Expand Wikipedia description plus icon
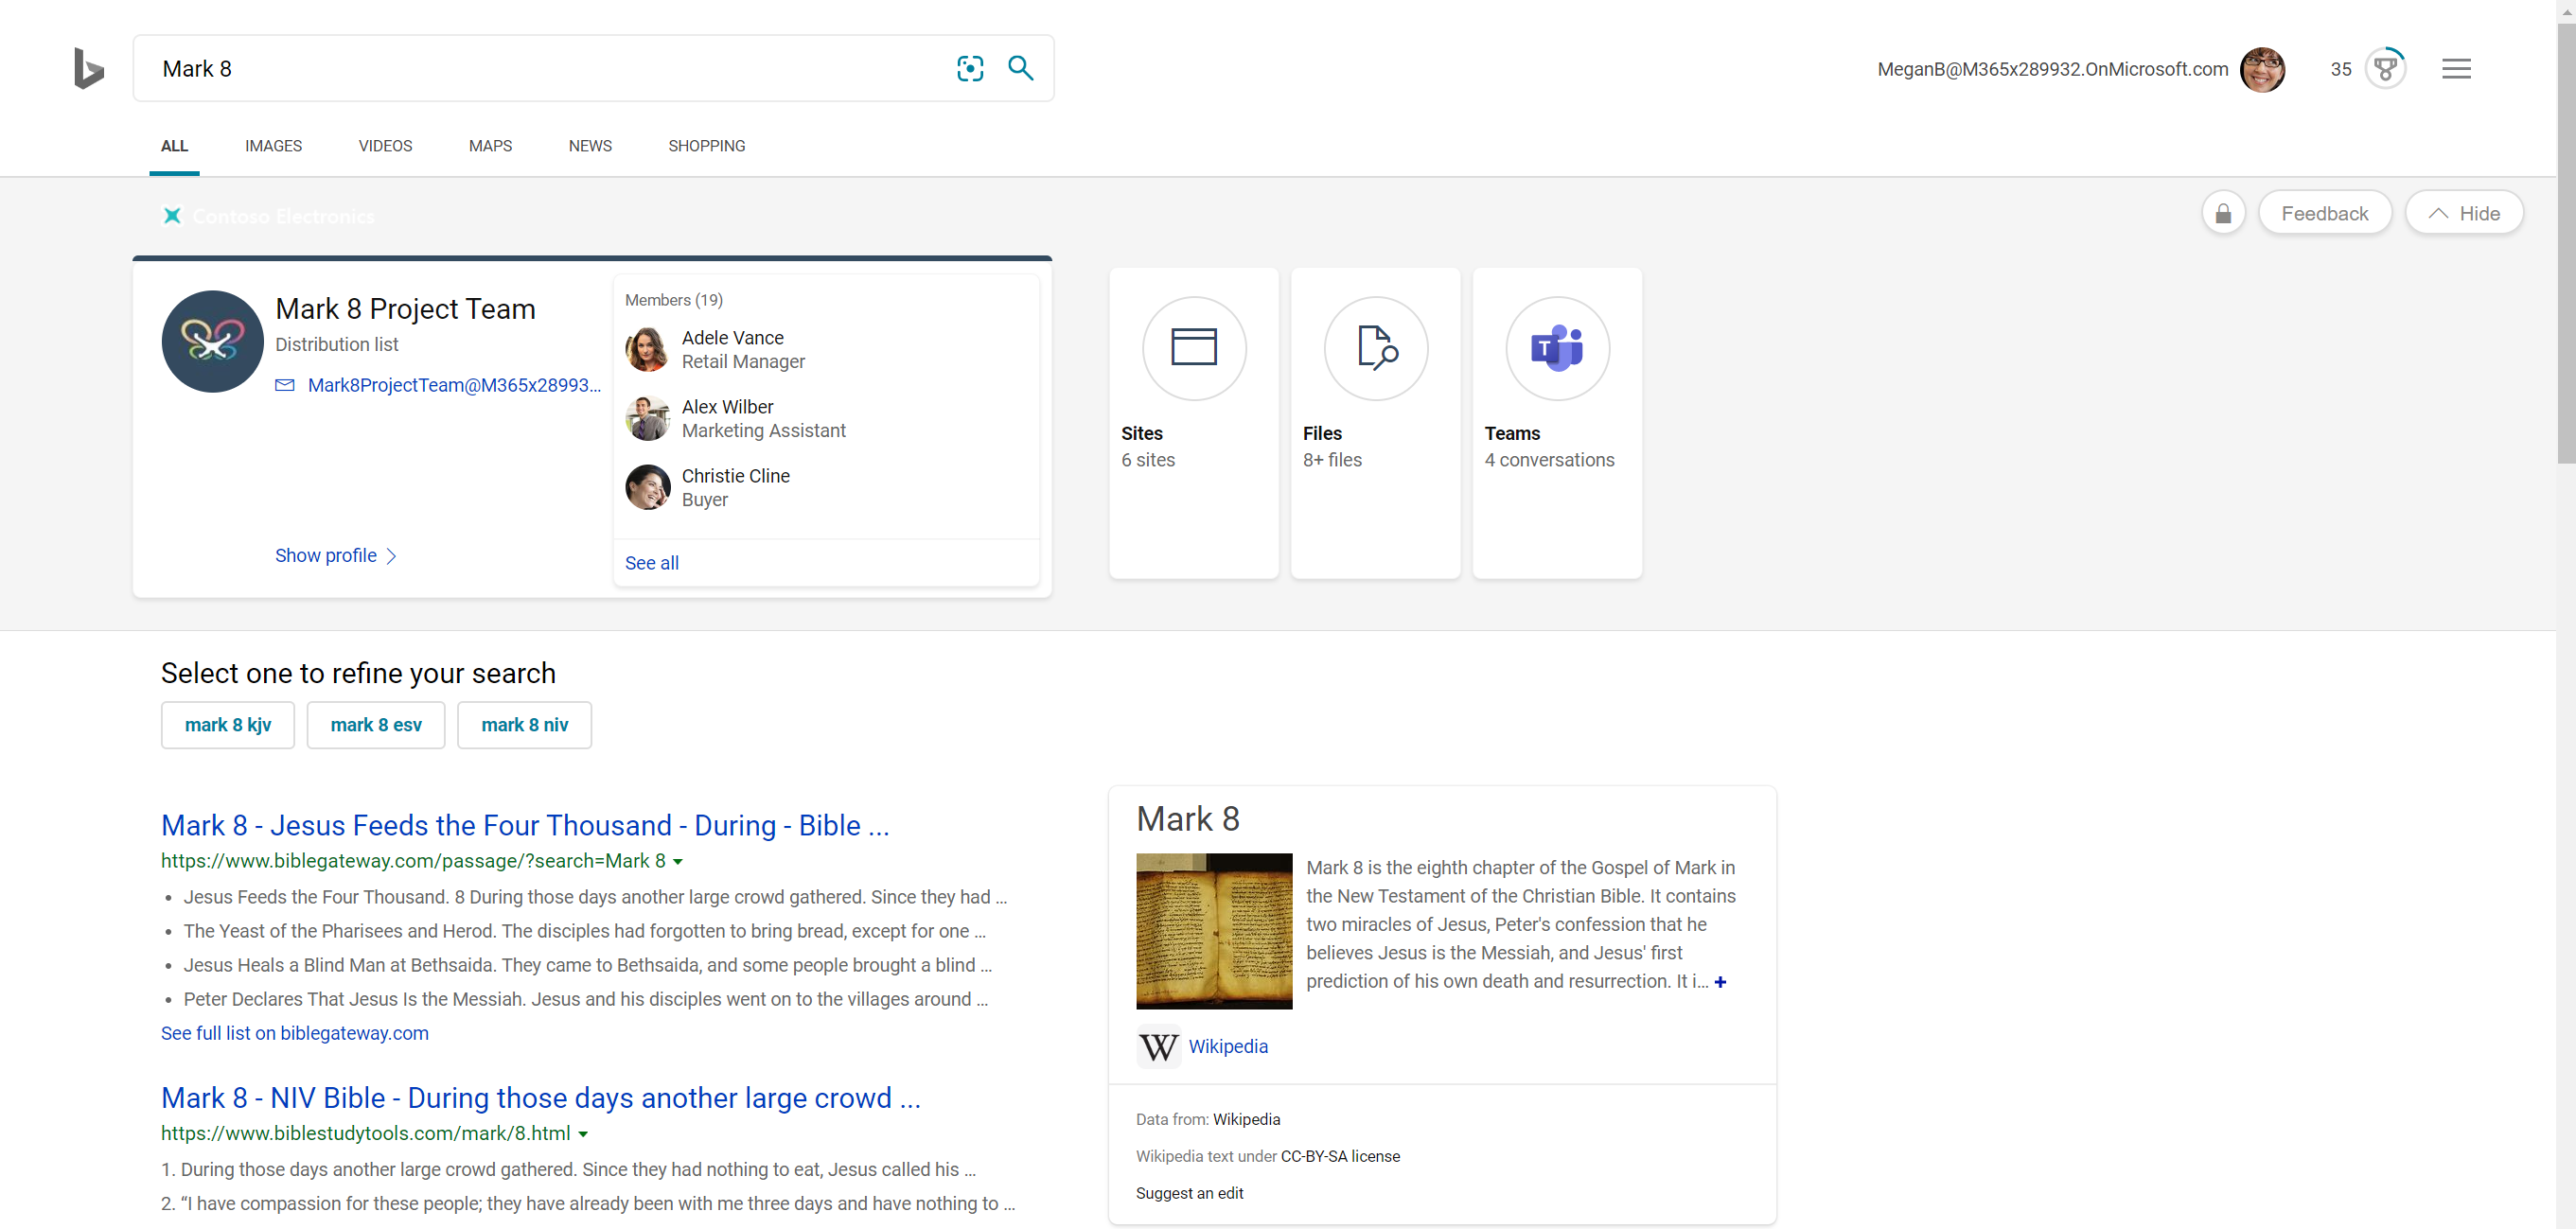Viewport: 2576px width, 1229px height. pyautogui.click(x=1720, y=982)
